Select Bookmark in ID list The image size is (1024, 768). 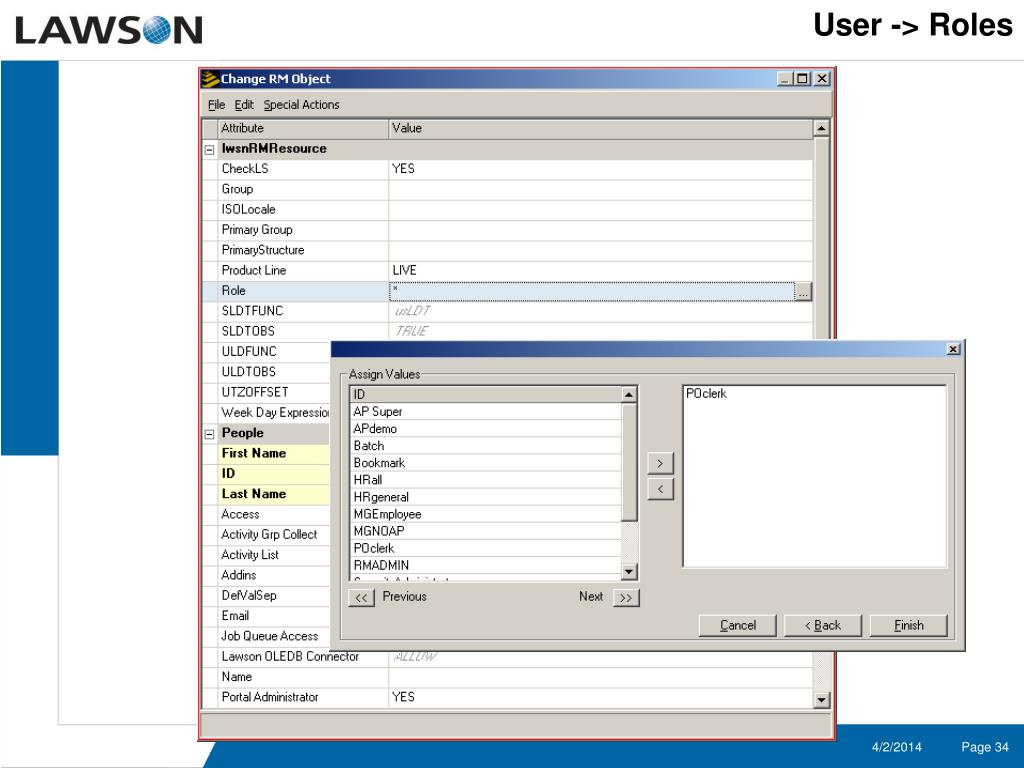(x=486, y=462)
